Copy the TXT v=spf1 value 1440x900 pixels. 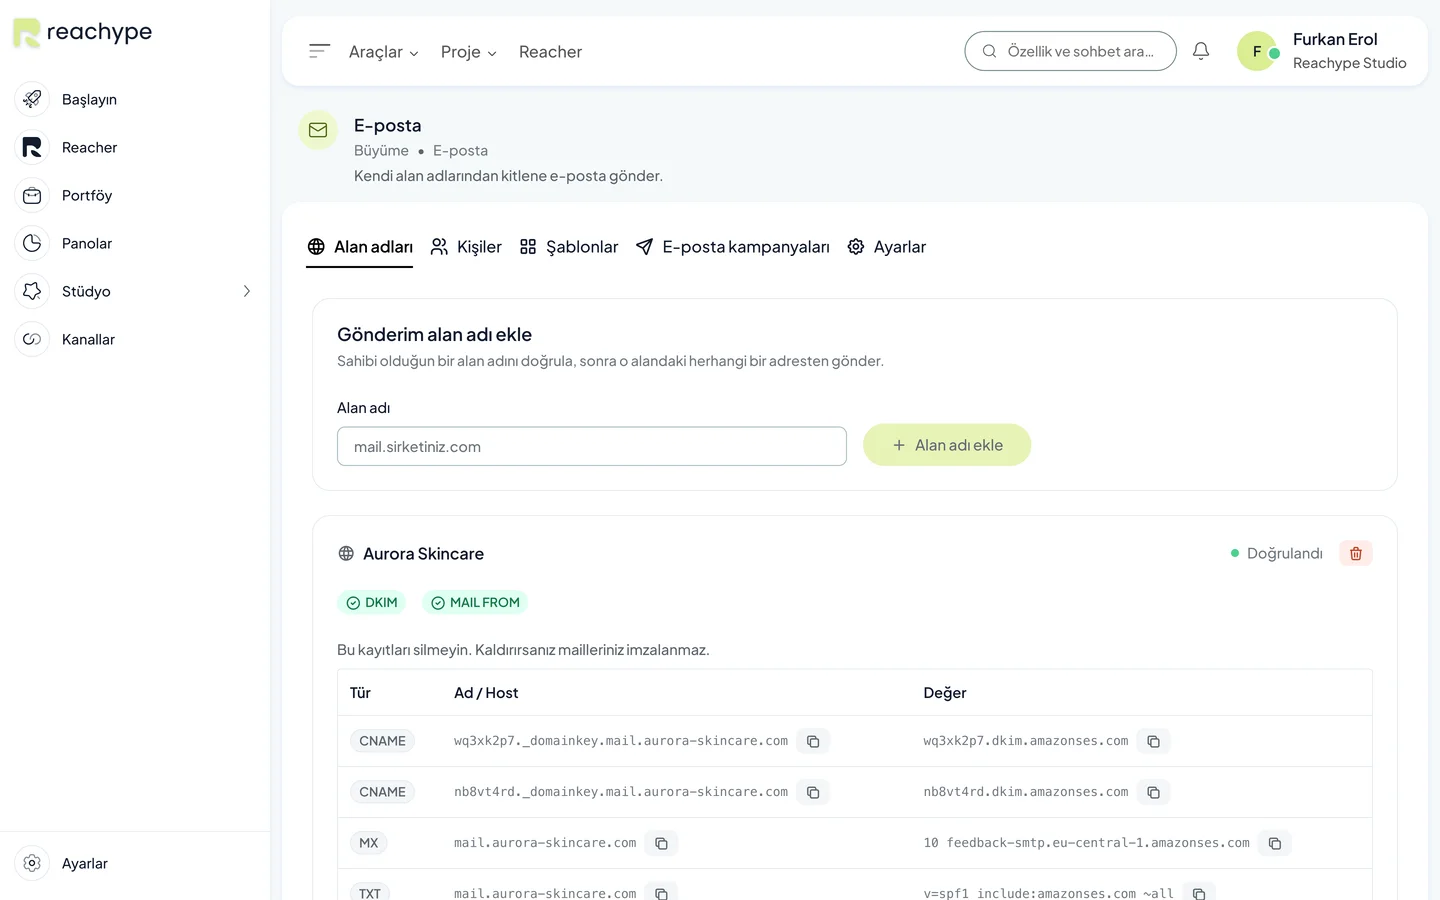[1199, 893]
